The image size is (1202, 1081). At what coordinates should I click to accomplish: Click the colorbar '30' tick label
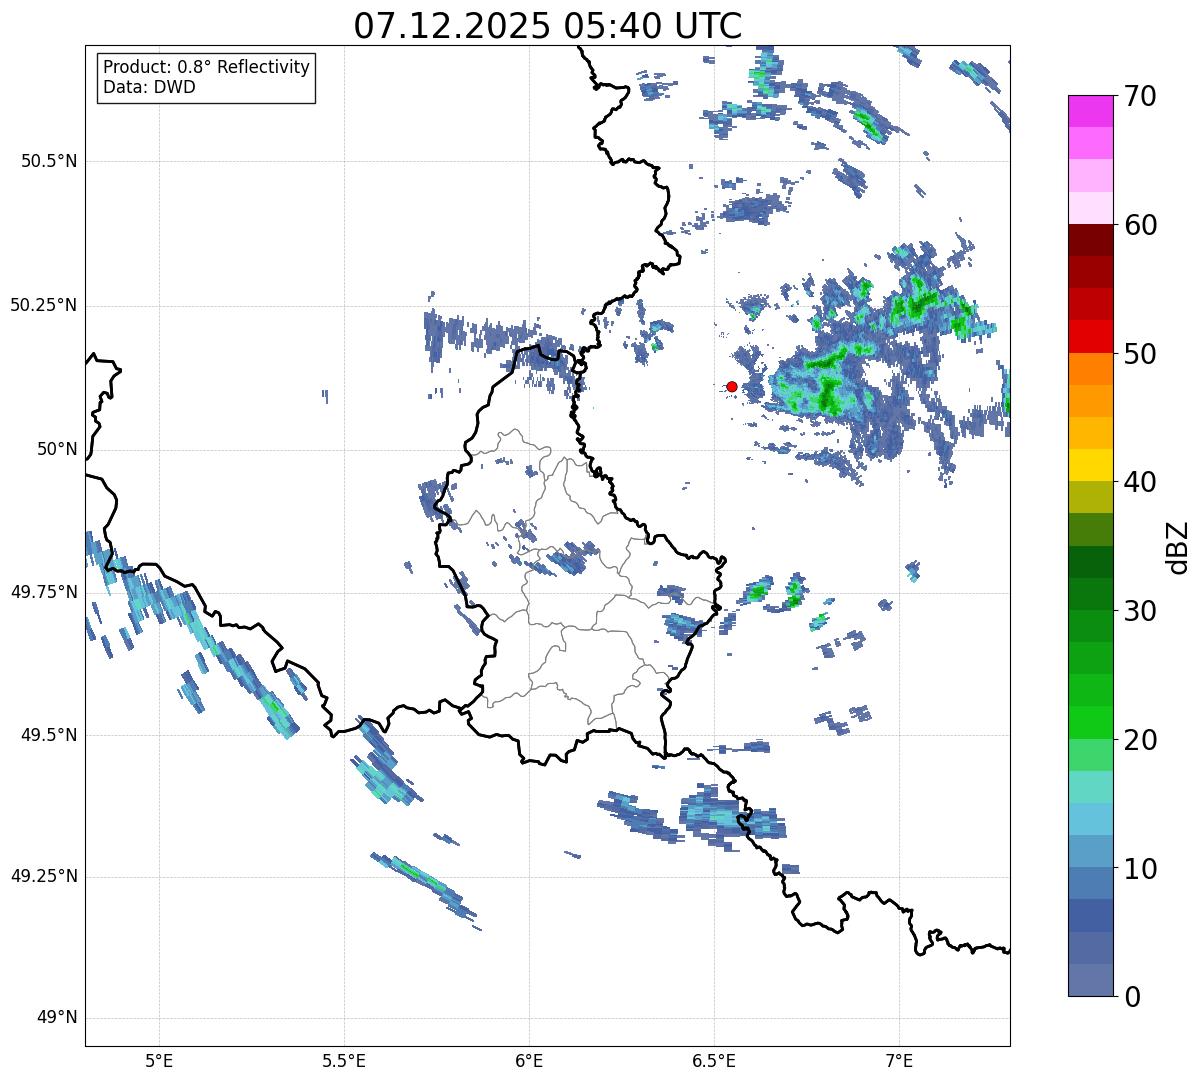tap(1141, 611)
